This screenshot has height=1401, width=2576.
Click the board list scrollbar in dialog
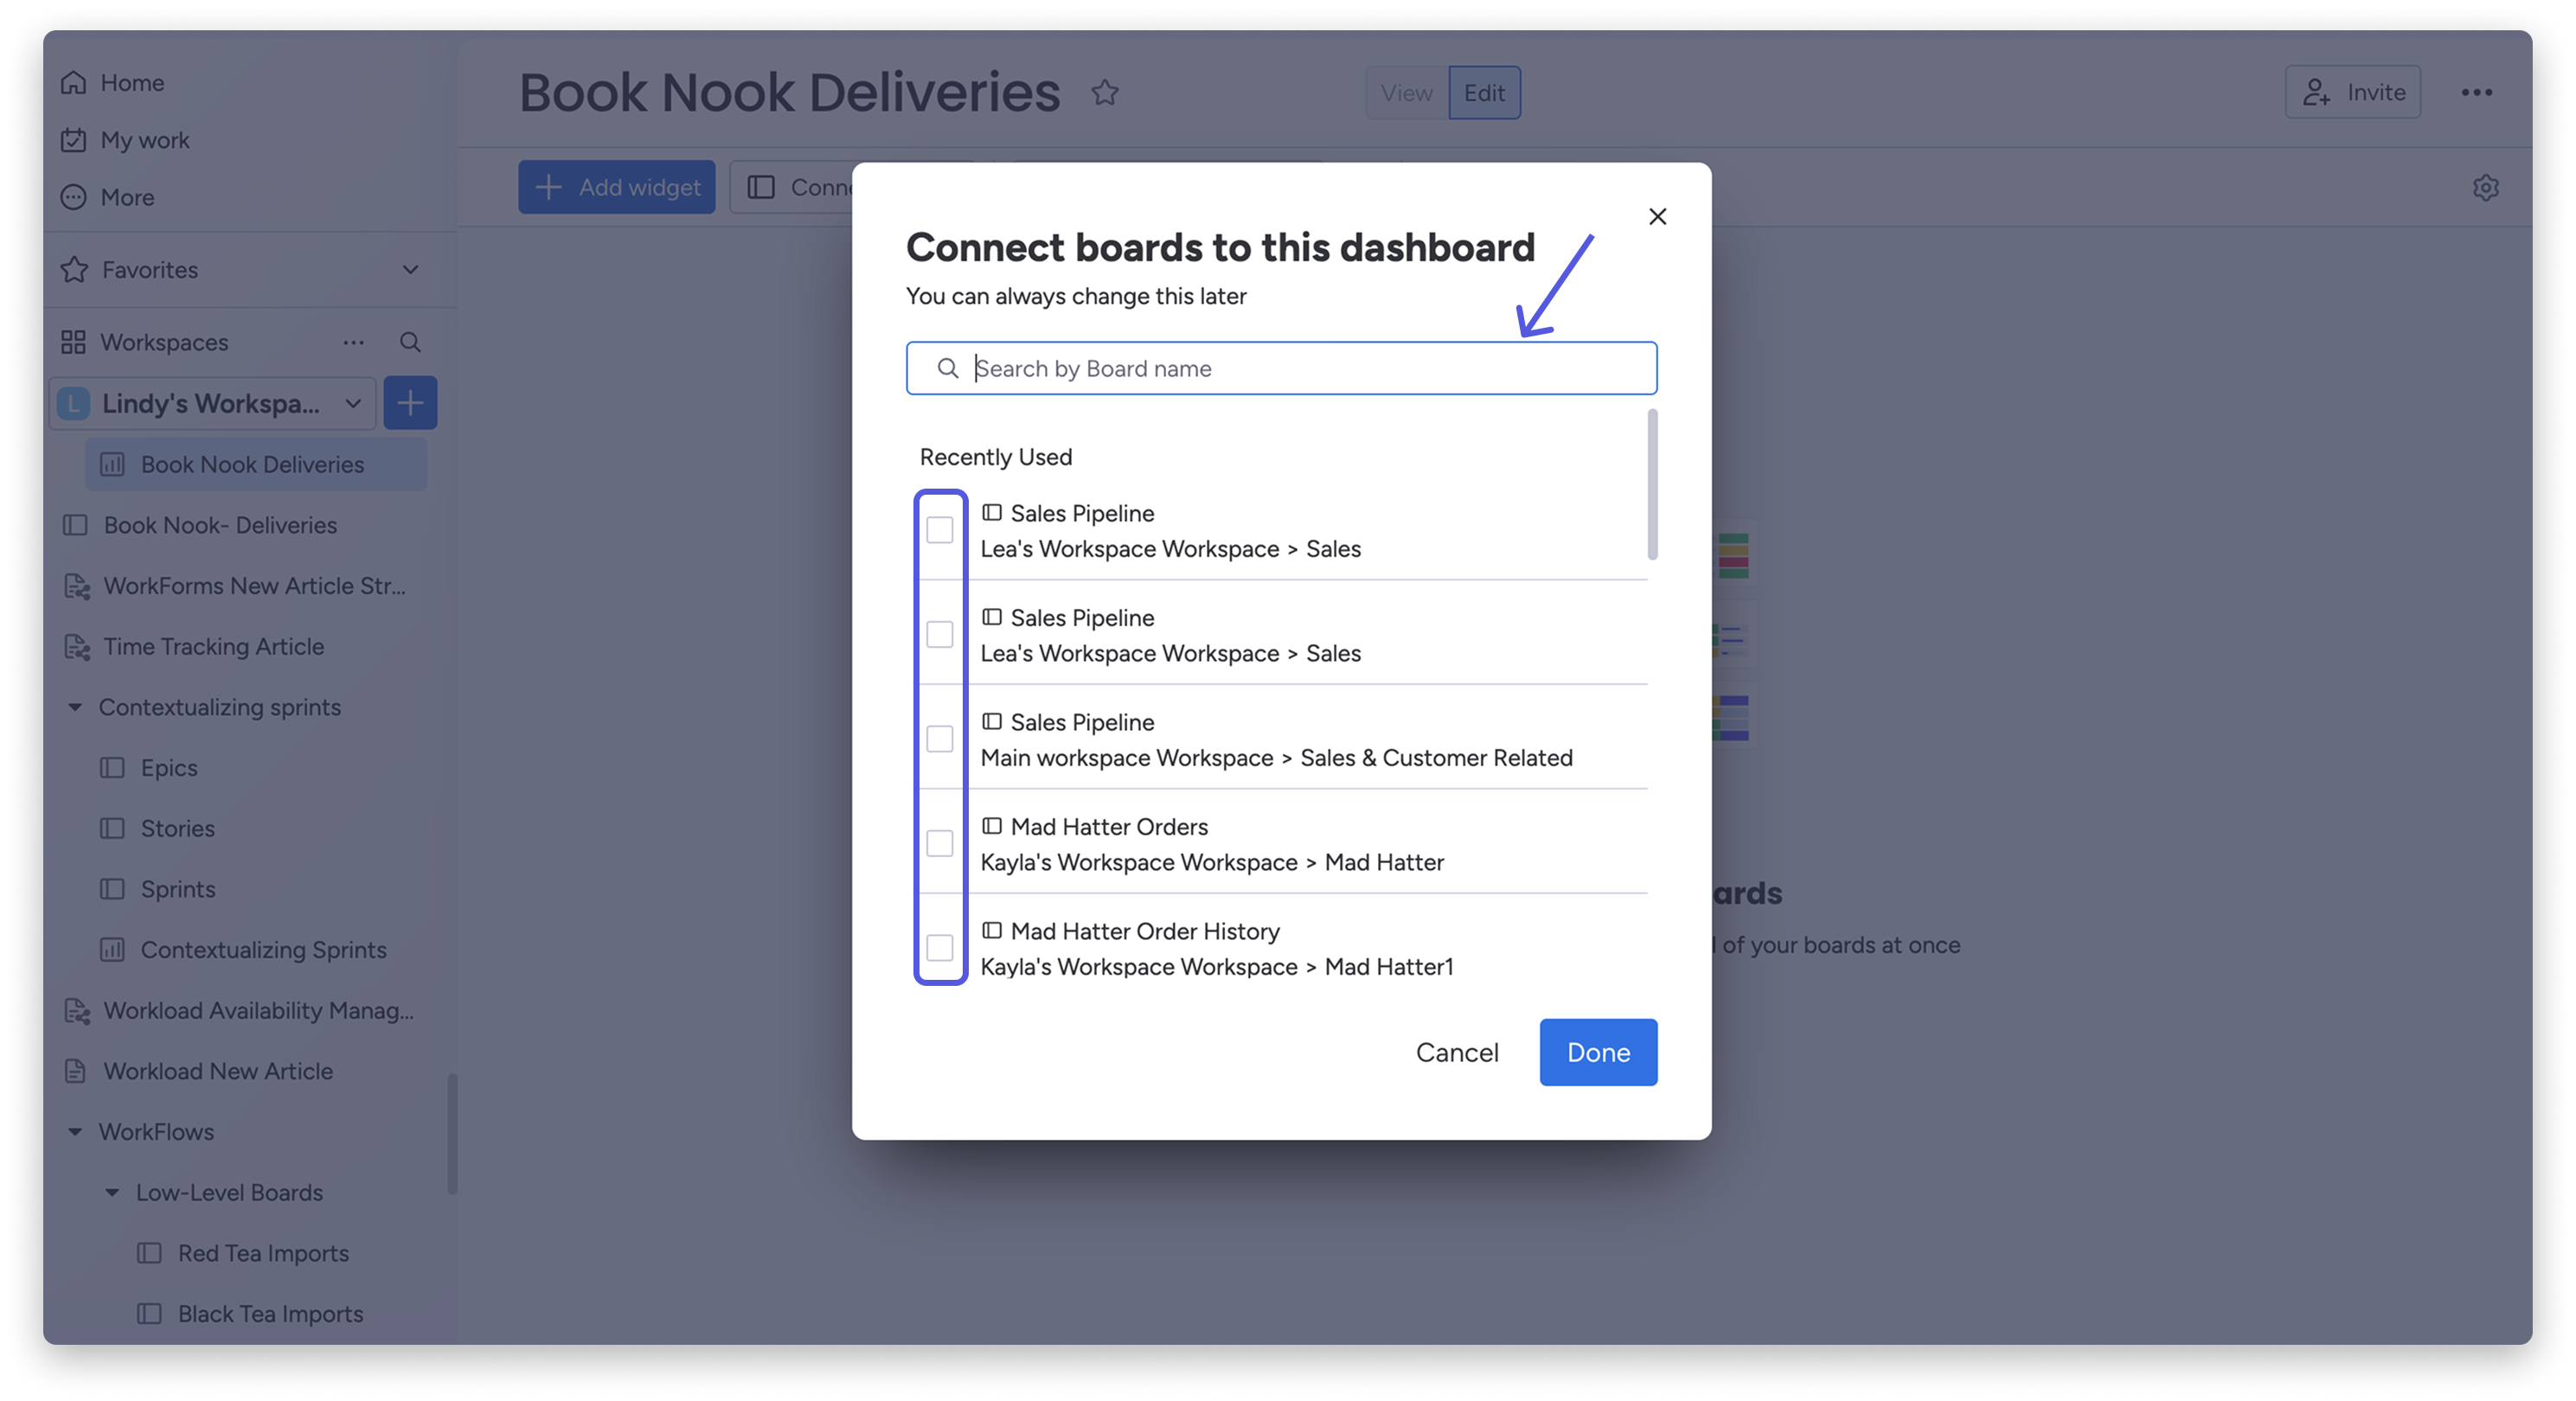(1652, 484)
